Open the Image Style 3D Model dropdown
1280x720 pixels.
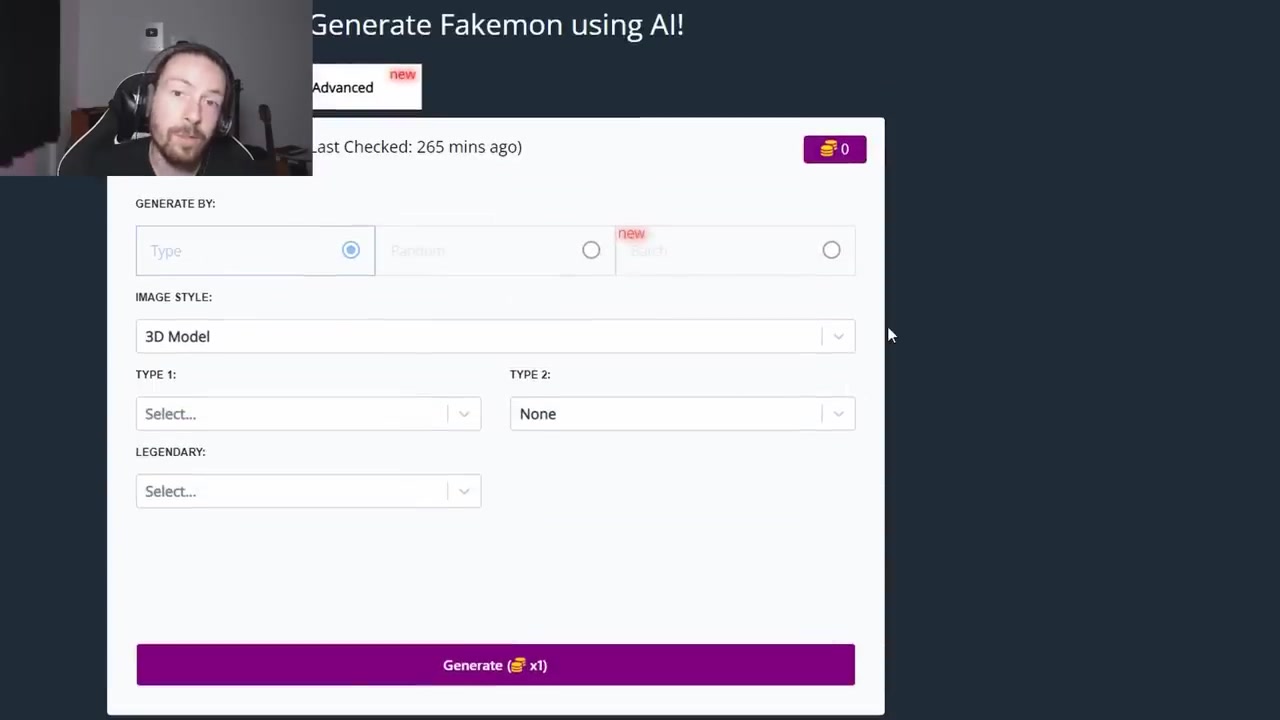(495, 337)
